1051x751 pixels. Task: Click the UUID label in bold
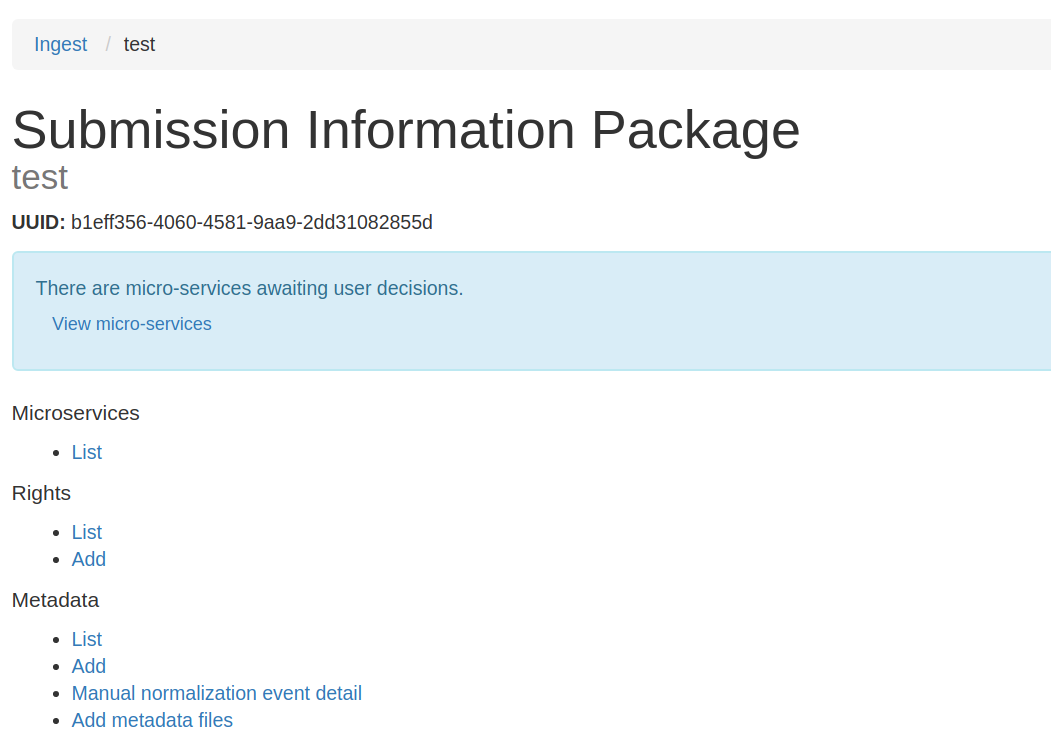(x=38, y=222)
